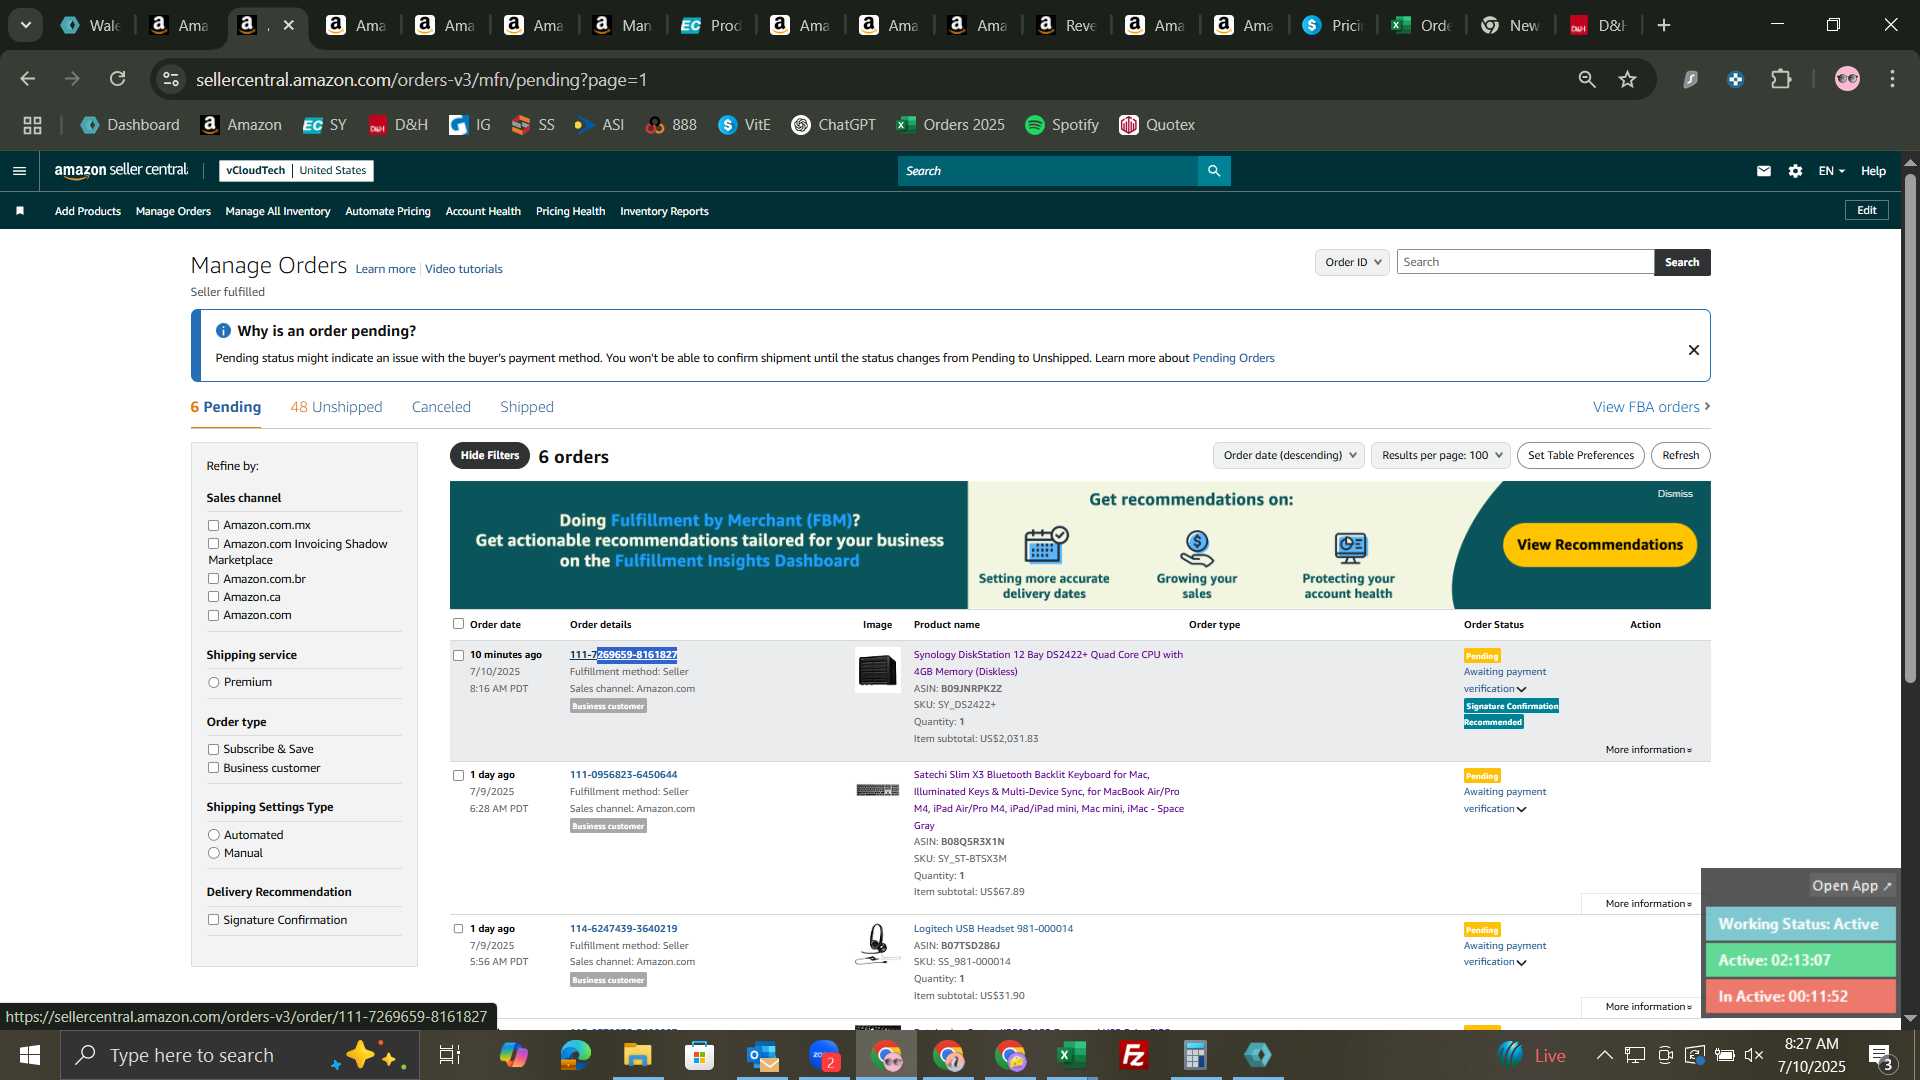Image resolution: width=1920 pixels, height=1080 pixels.
Task: Open View FBA orders link
Action: 1652,407
